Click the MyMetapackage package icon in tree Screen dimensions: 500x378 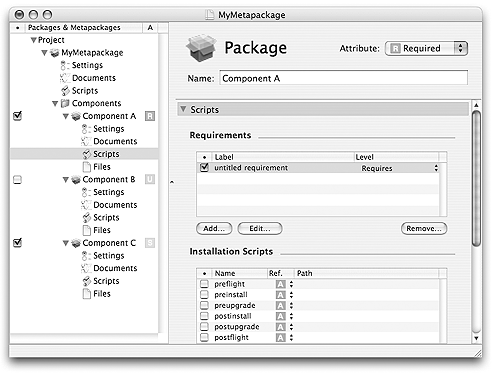click(54, 53)
